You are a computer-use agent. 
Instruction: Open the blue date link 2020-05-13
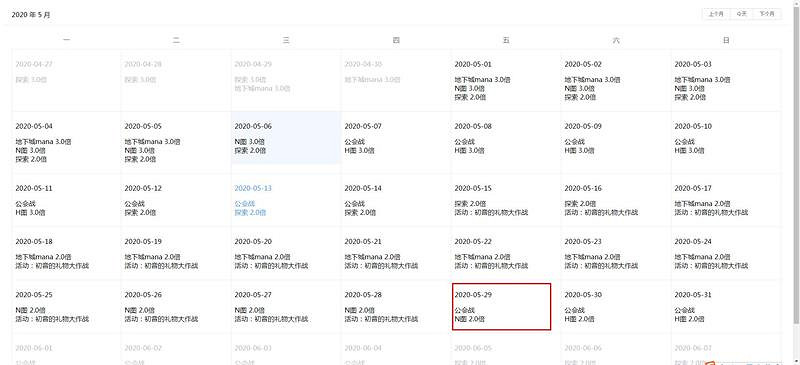[253, 188]
